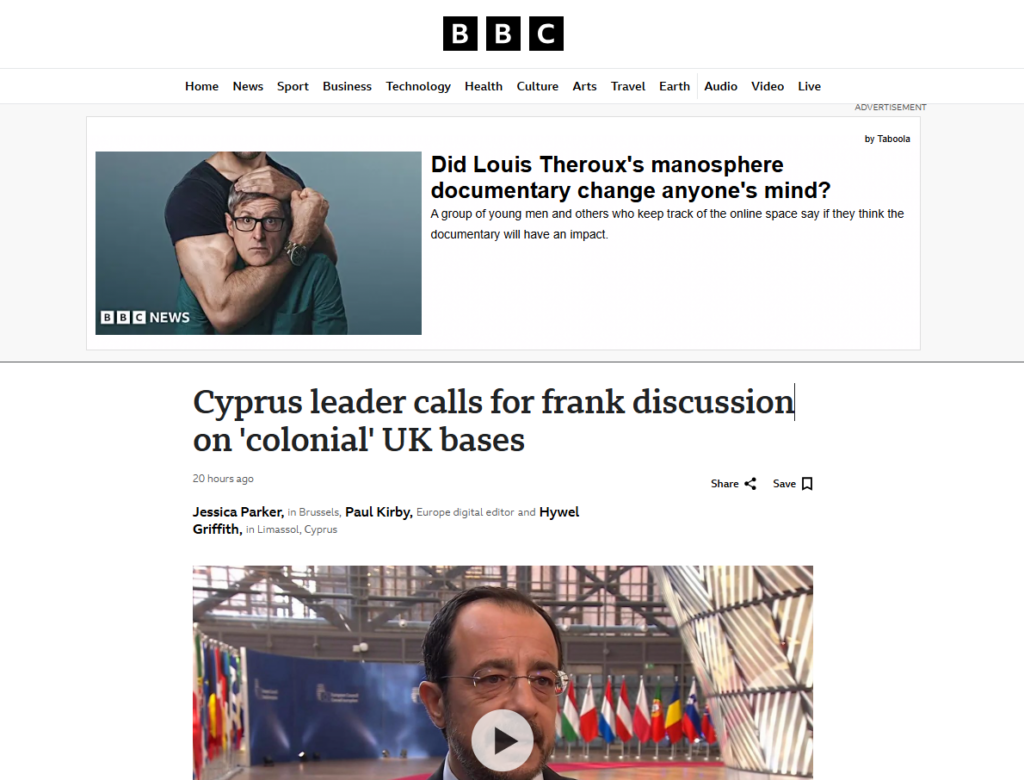The image size is (1024, 780).
Task: Select Business in the navigation bar
Action: pyautogui.click(x=347, y=86)
